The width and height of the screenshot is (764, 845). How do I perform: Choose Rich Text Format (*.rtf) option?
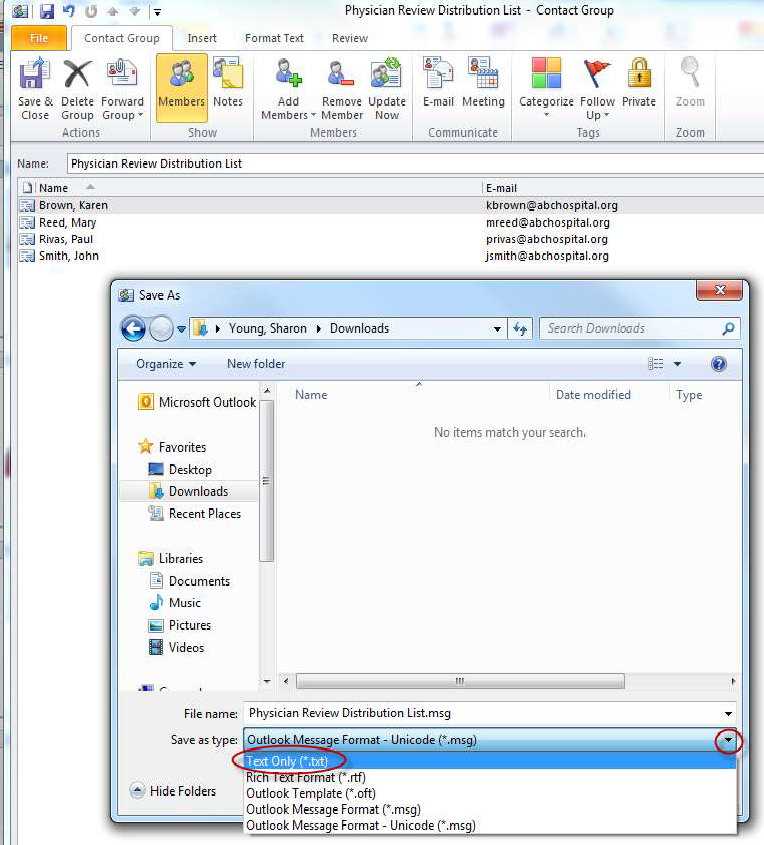click(490, 778)
